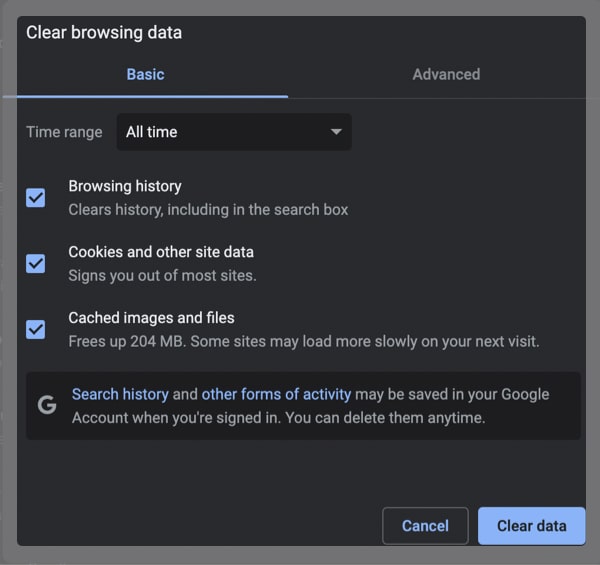Toggle the Cookies and other site data checkbox

pyautogui.click(x=36, y=264)
